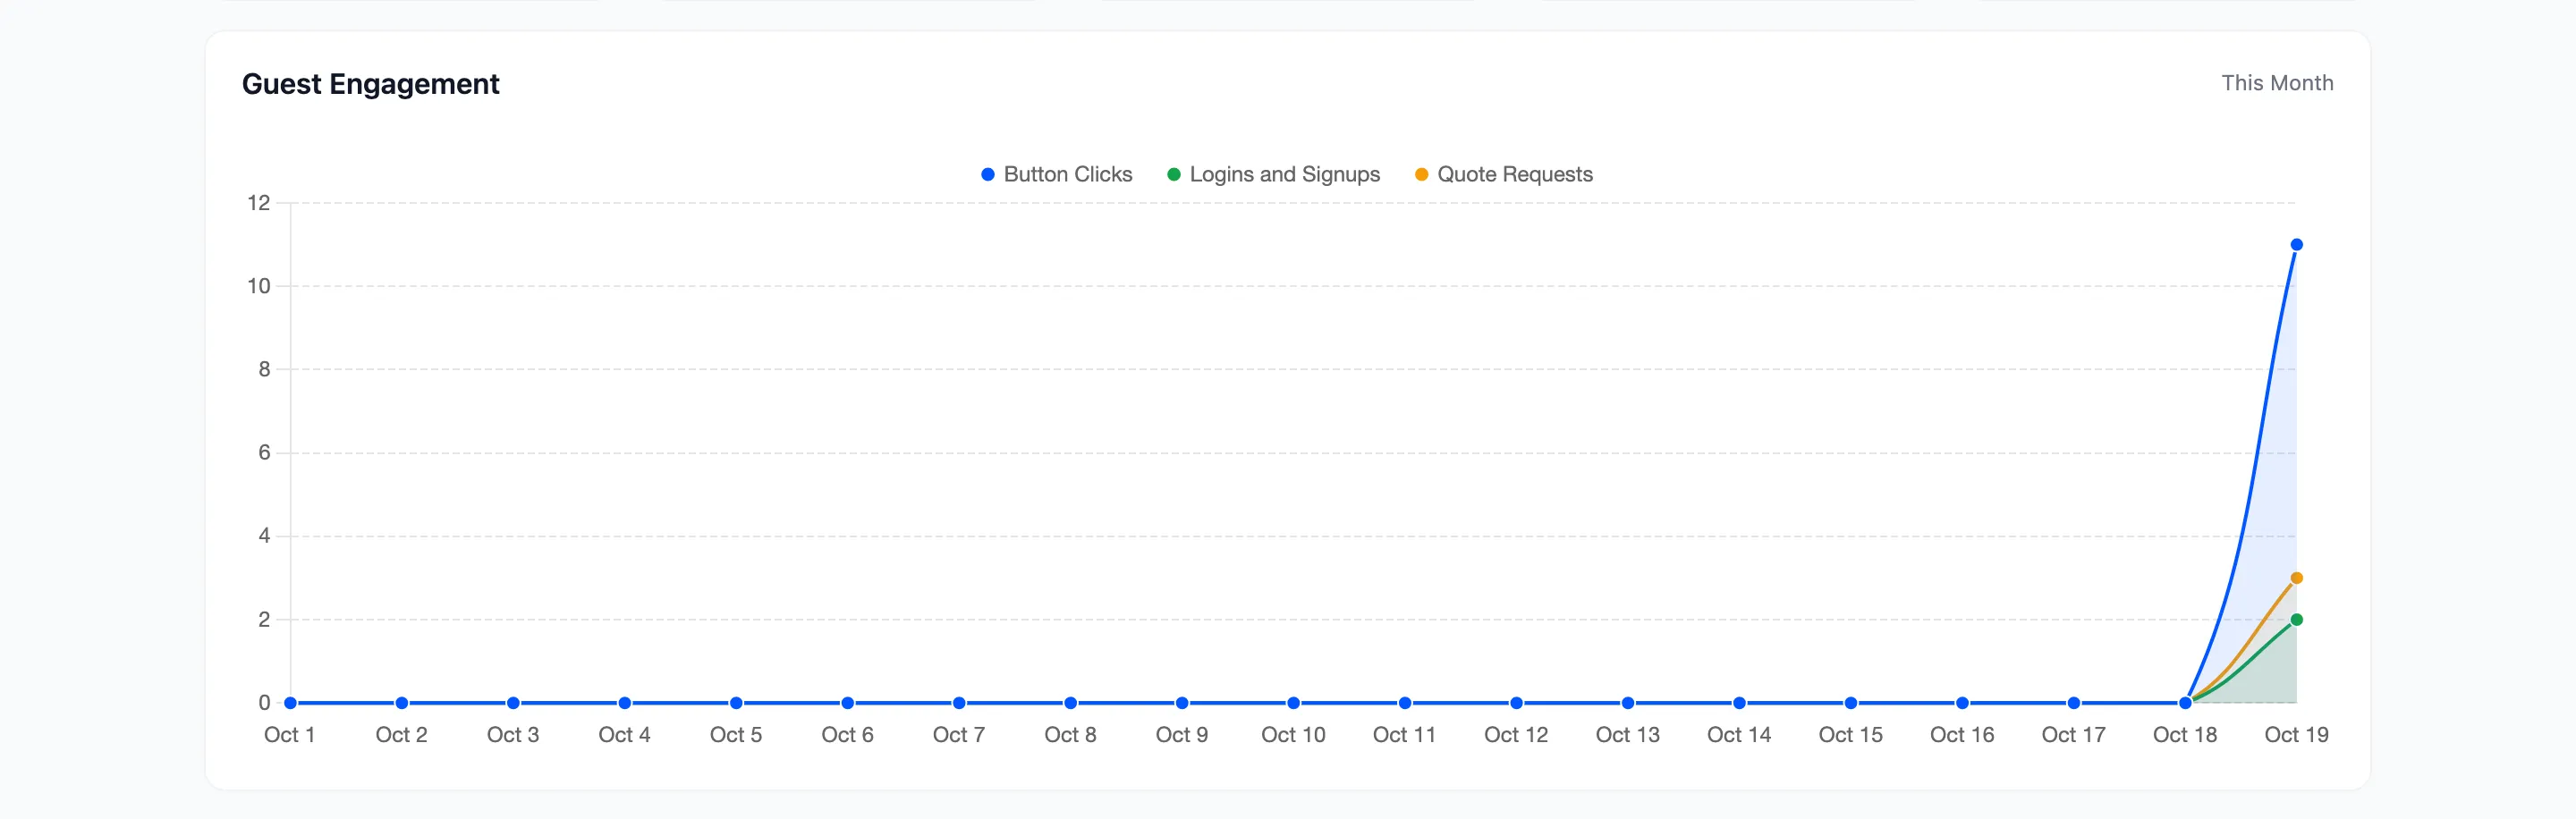Select the Button Clicks data point on Oct 19
This screenshot has width=2576, height=819.
(x=2296, y=245)
